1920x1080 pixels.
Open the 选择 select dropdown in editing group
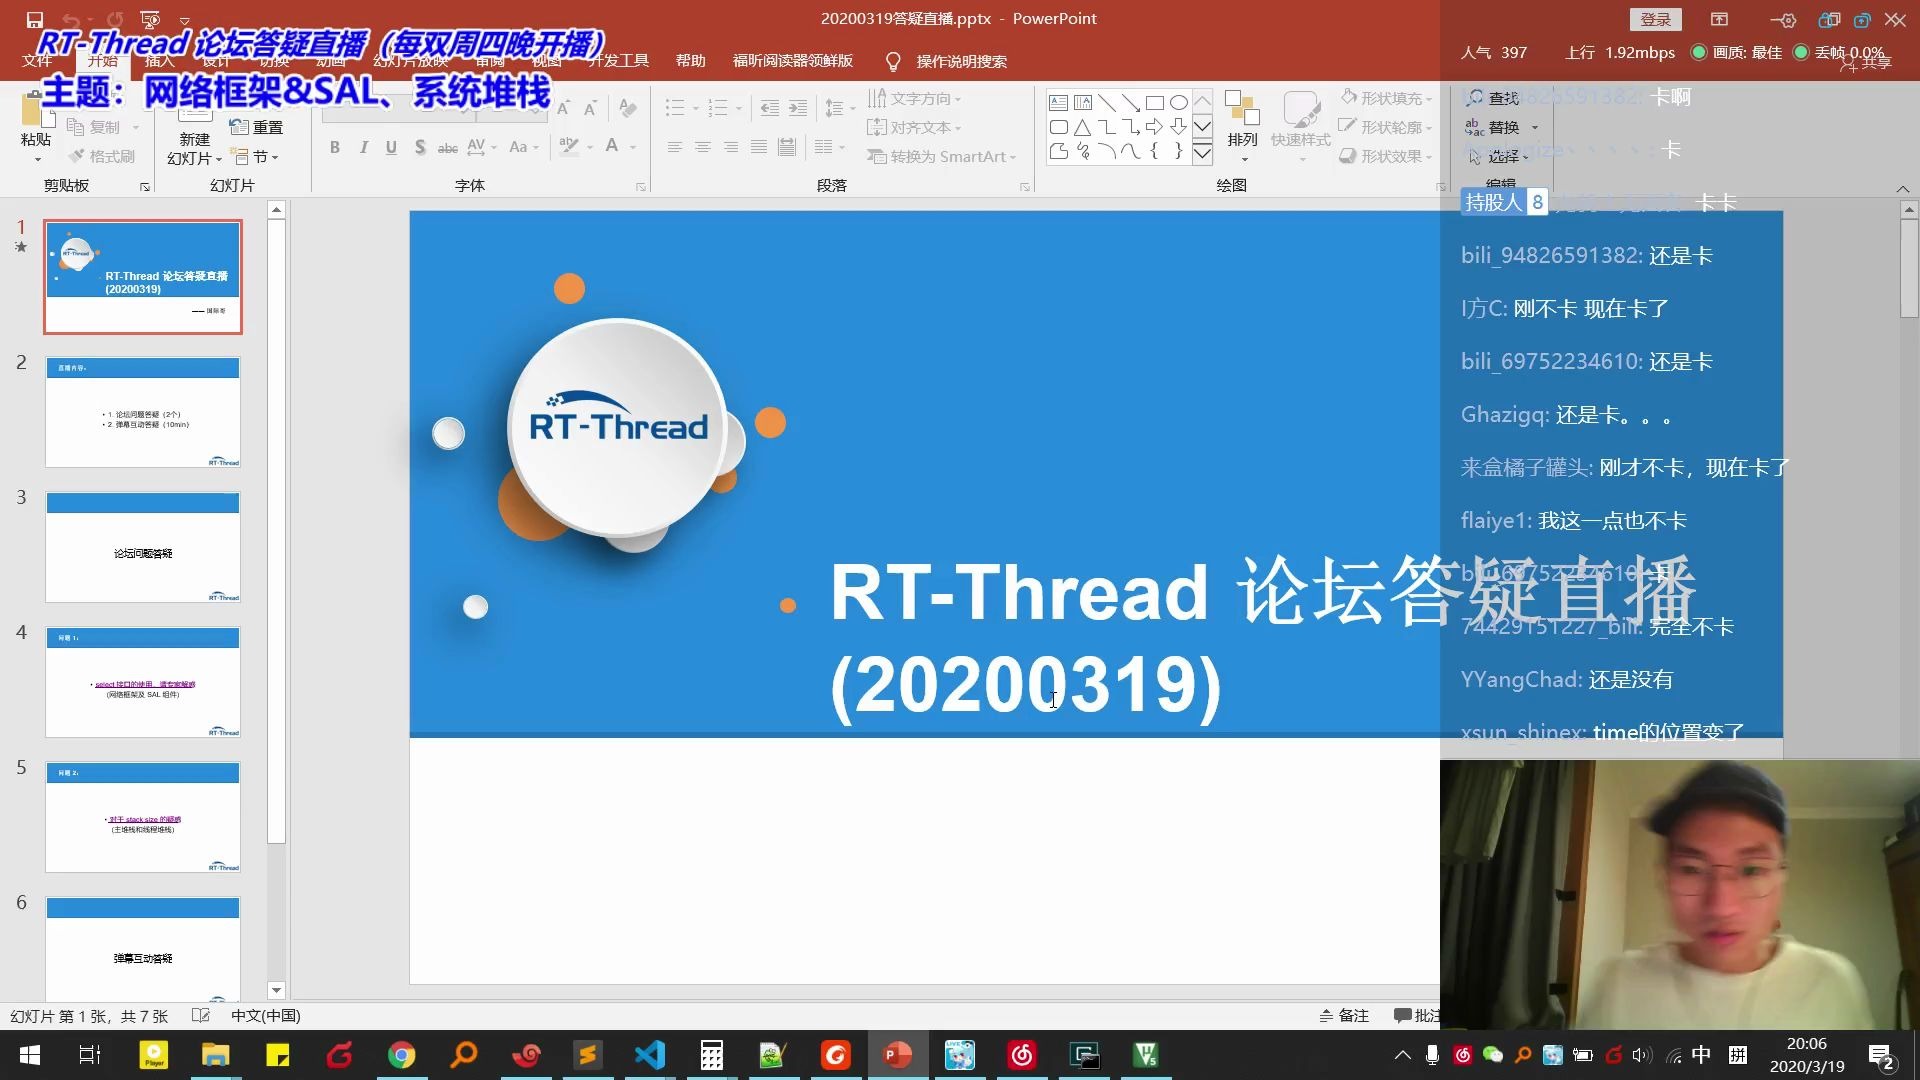click(1498, 157)
